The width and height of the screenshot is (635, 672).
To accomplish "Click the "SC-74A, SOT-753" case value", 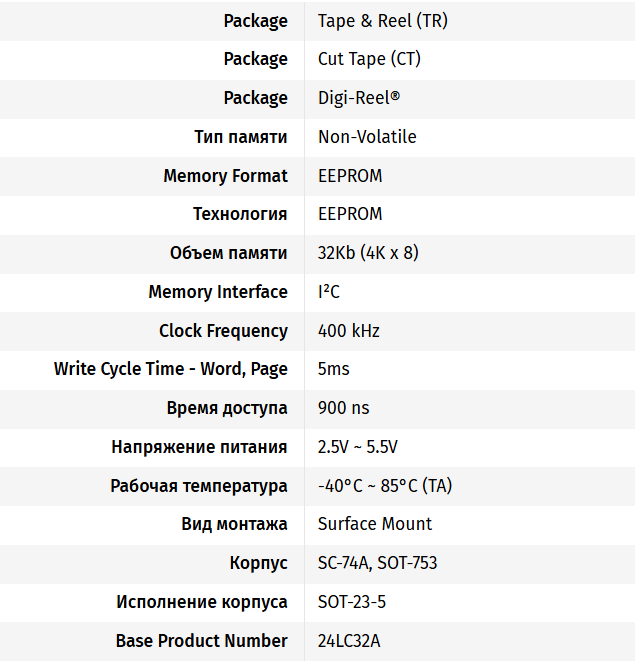I will [378, 563].
